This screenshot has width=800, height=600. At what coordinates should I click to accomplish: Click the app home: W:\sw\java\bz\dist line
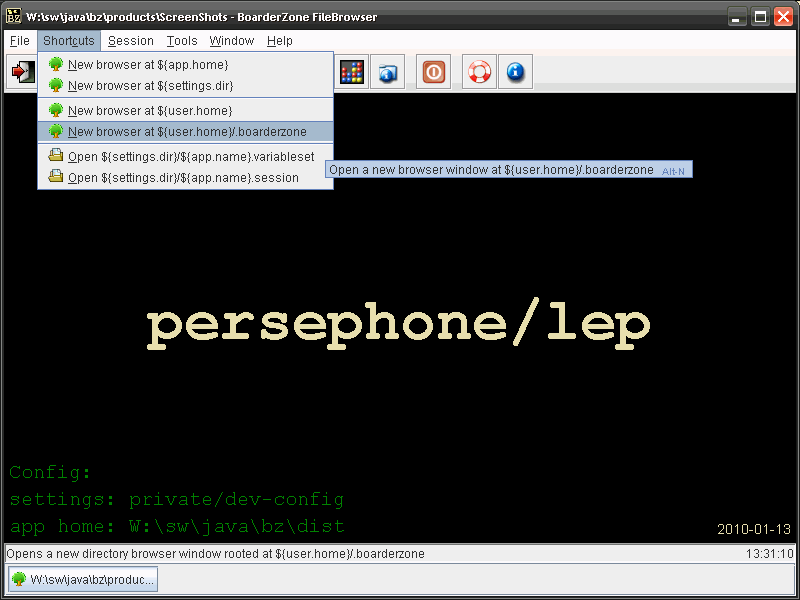[177, 526]
